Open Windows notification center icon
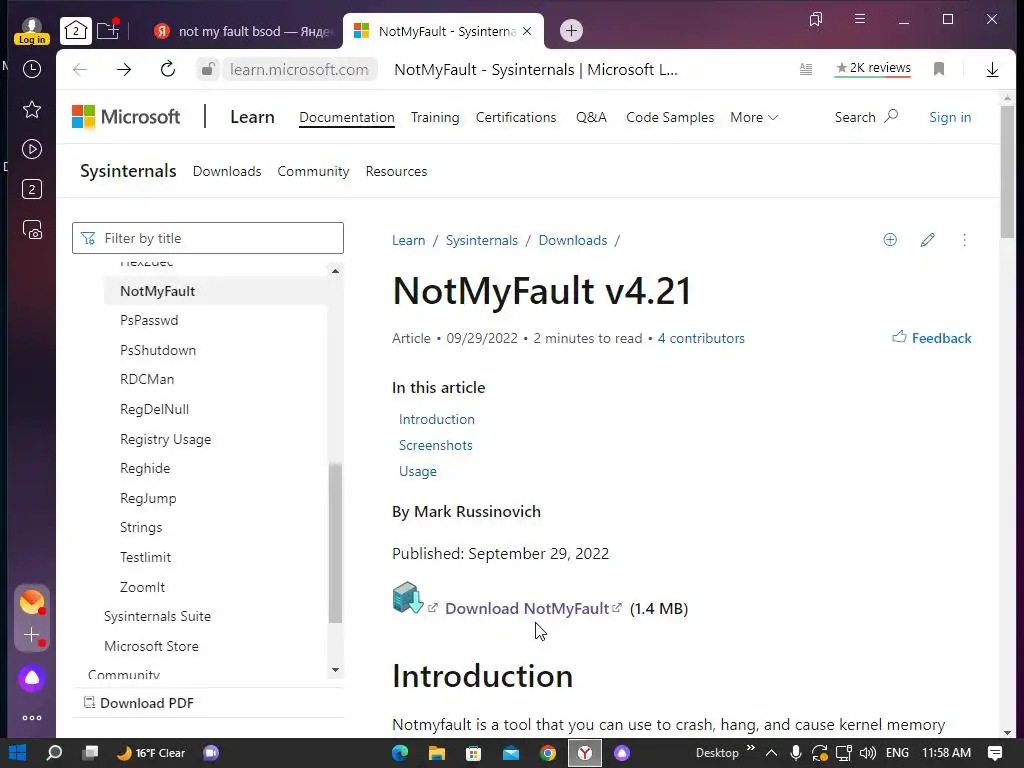 click(x=995, y=753)
